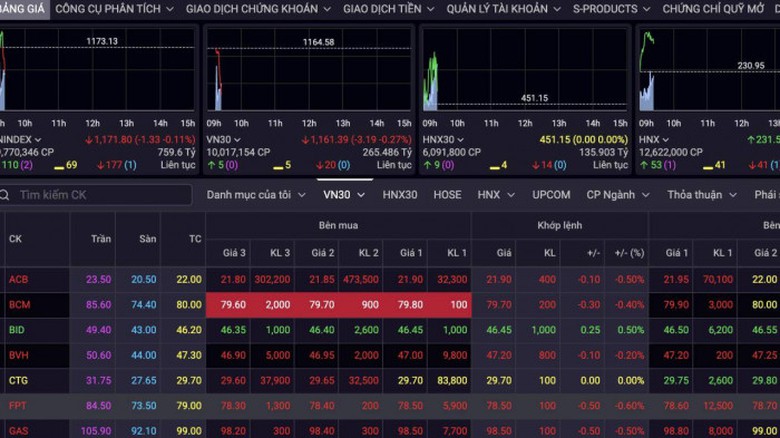
Task: Click the Tìm kiếm CK search field
Action: point(100,195)
